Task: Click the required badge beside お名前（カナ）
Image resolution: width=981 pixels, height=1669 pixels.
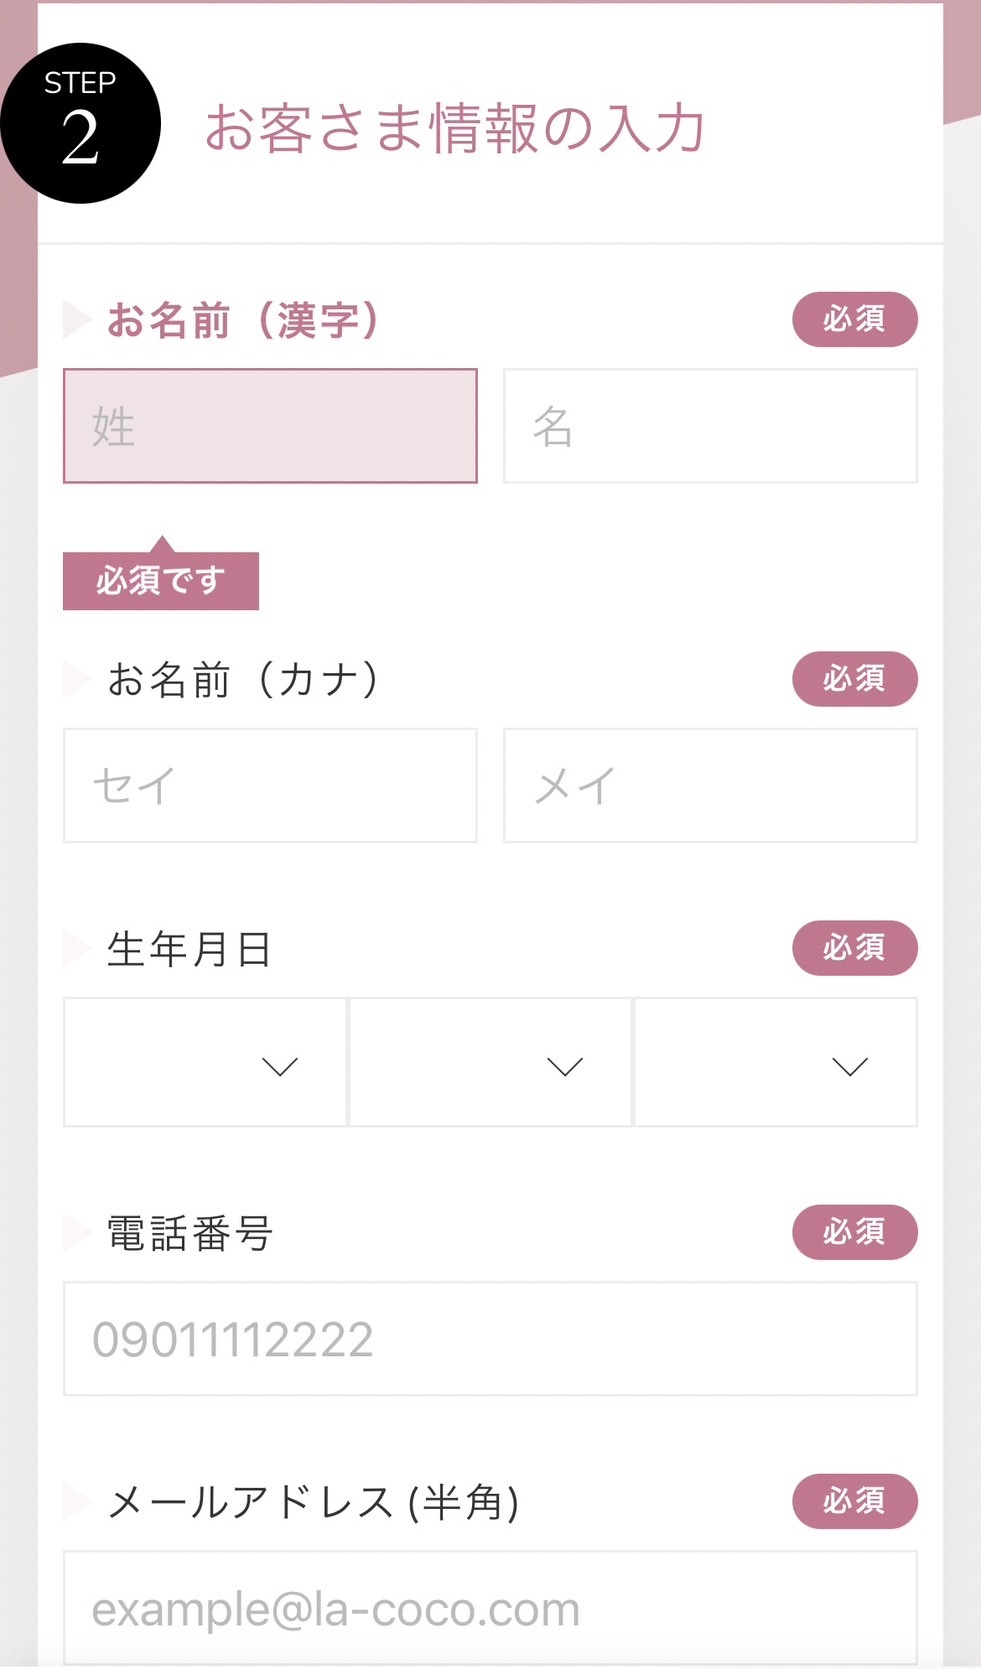Action: pyautogui.click(x=854, y=679)
